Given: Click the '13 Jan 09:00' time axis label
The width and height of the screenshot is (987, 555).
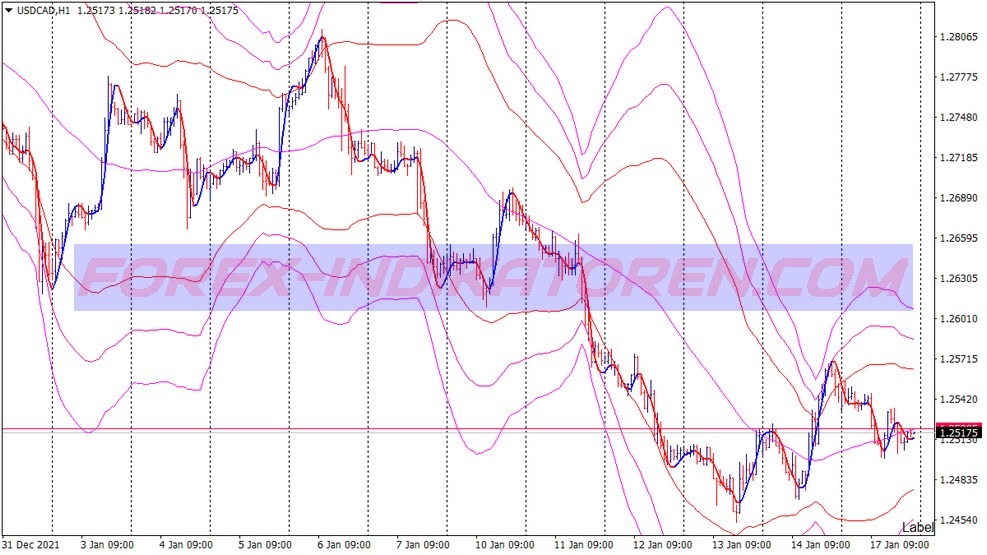Looking at the screenshot, I should (741, 544).
